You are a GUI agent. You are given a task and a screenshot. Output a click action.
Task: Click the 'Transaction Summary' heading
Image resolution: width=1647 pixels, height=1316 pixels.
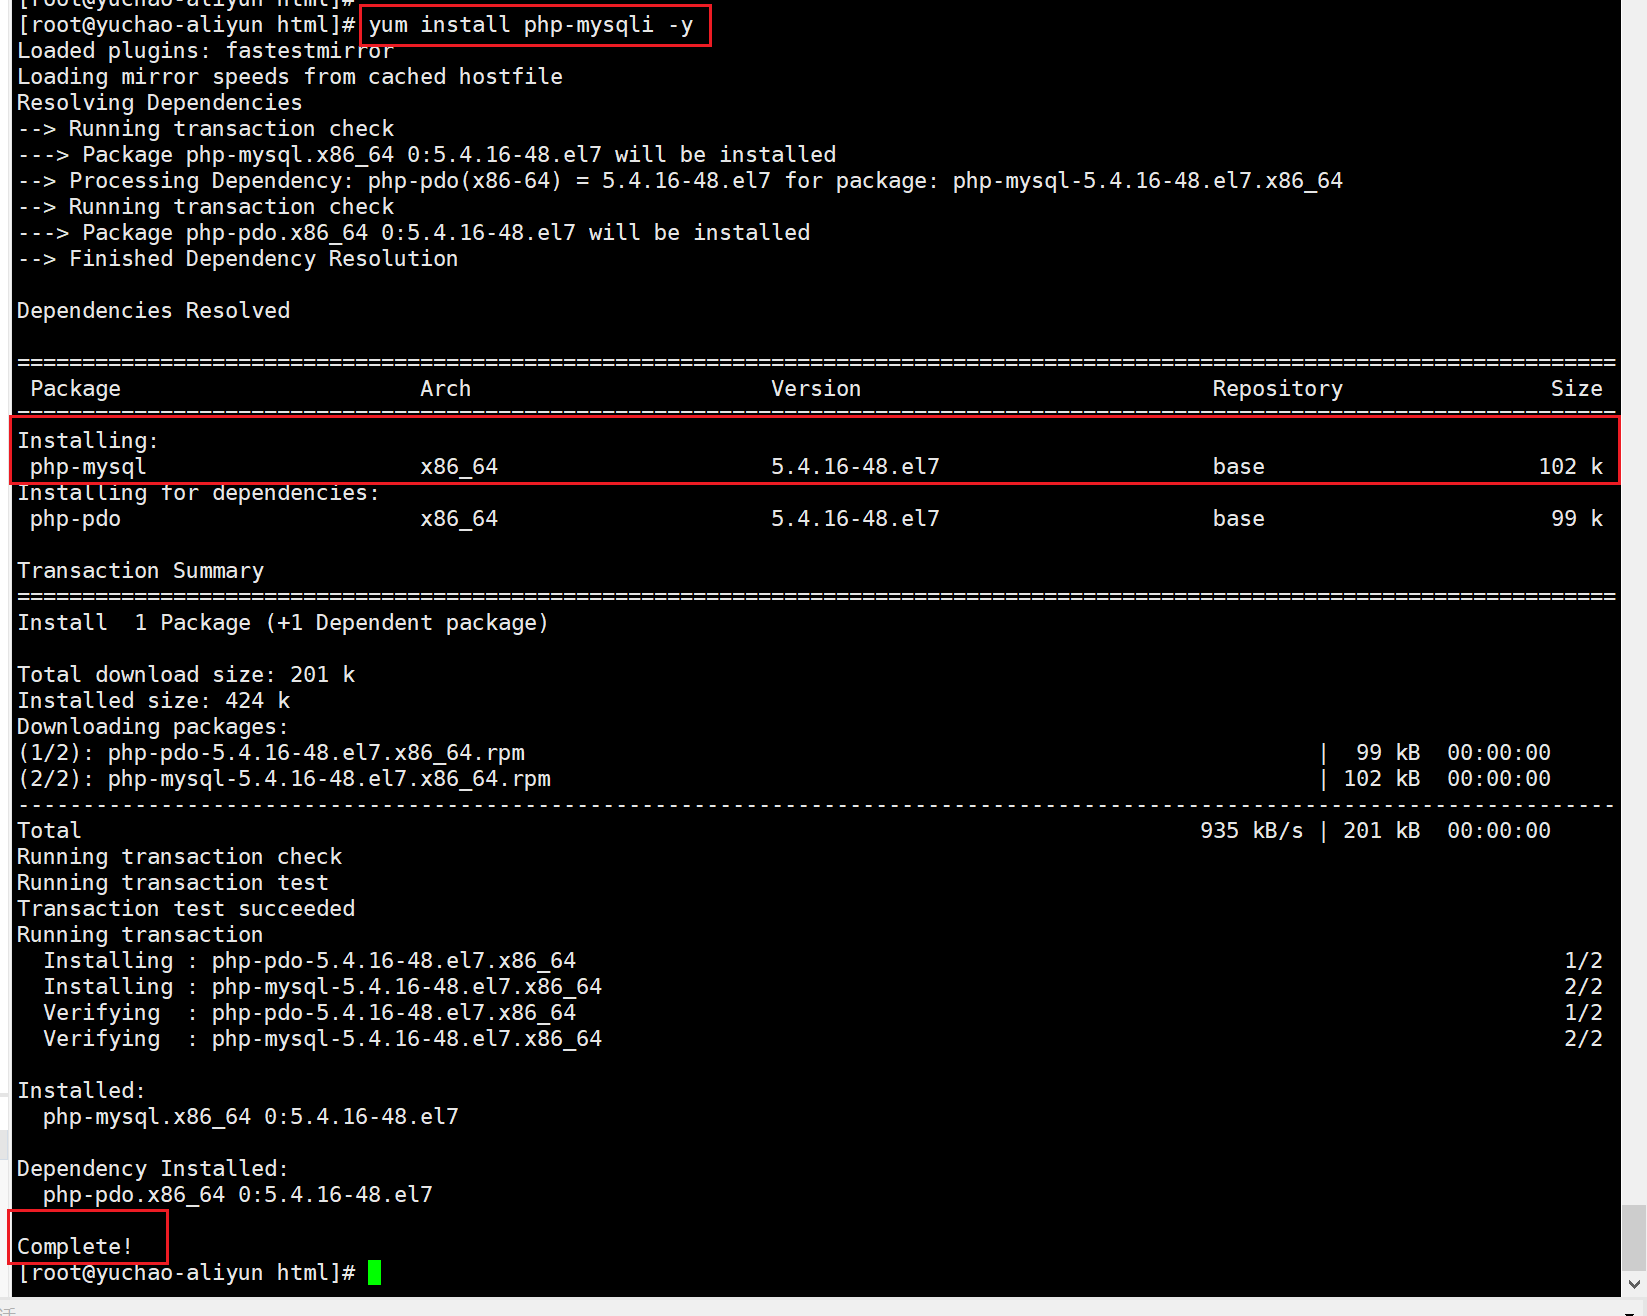click(x=140, y=570)
